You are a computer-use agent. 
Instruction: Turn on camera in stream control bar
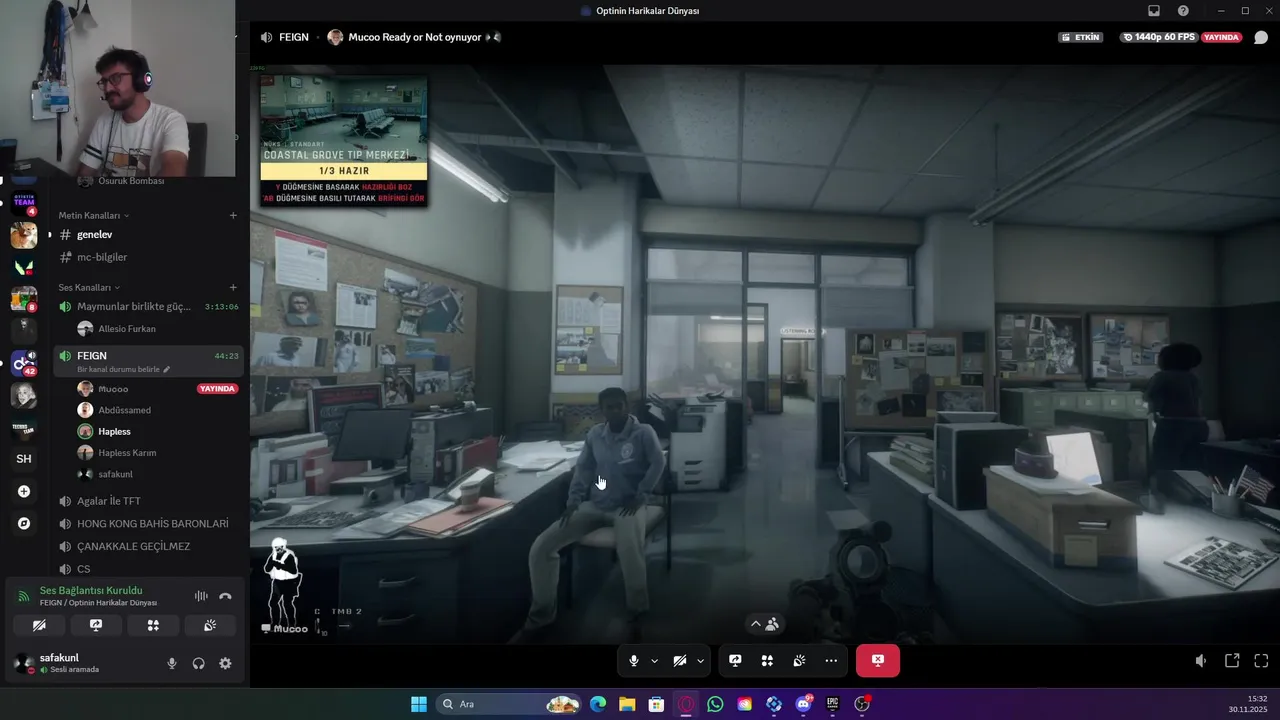pyautogui.click(x=680, y=661)
